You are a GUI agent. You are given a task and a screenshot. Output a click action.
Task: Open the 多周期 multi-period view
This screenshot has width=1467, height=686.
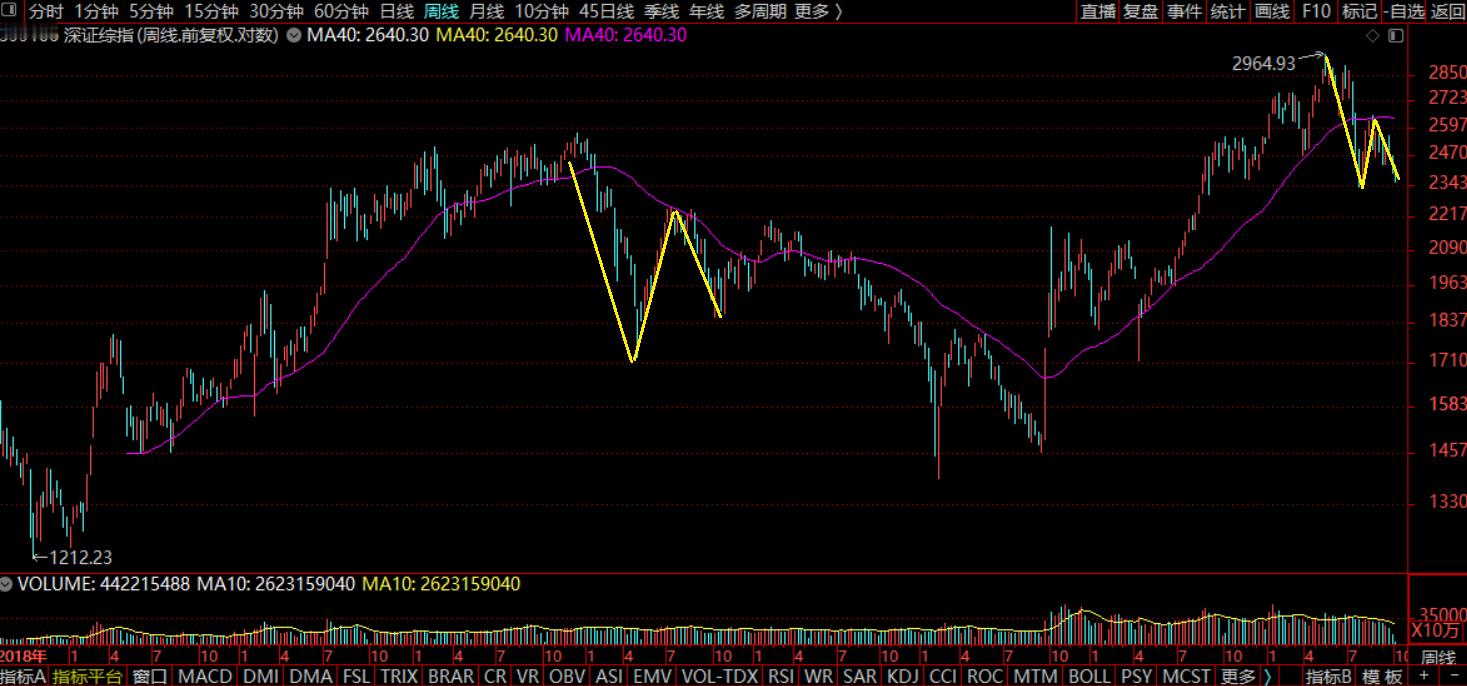pyautogui.click(x=759, y=11)
